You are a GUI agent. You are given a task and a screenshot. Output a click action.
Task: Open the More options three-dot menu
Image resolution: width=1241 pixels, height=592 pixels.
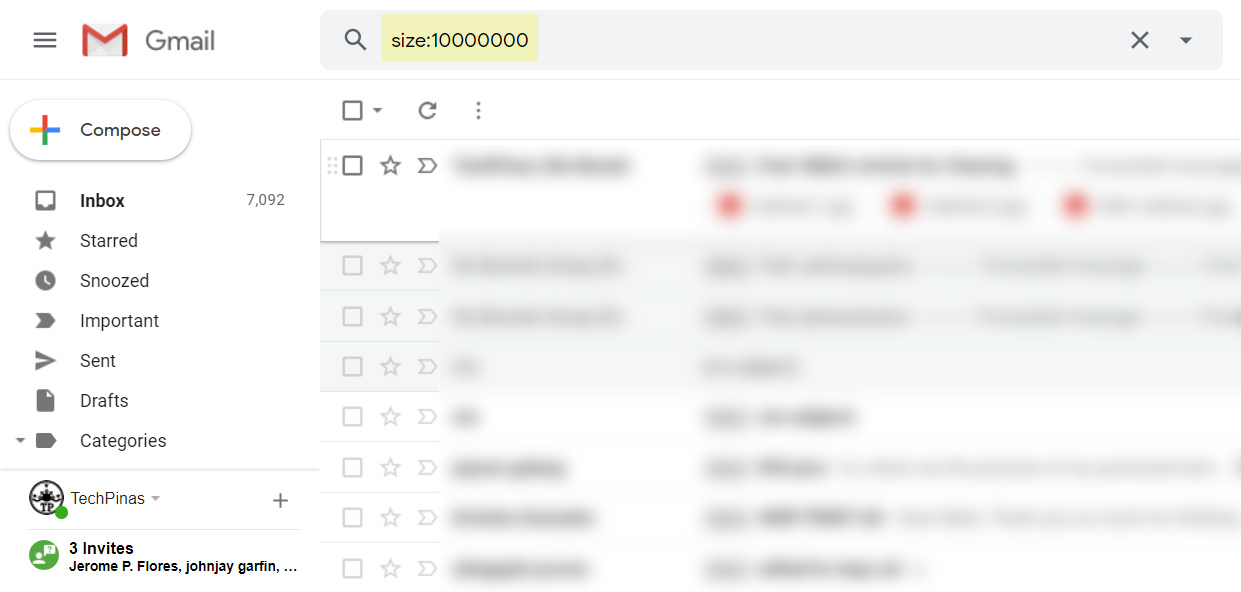click(478, 110)
